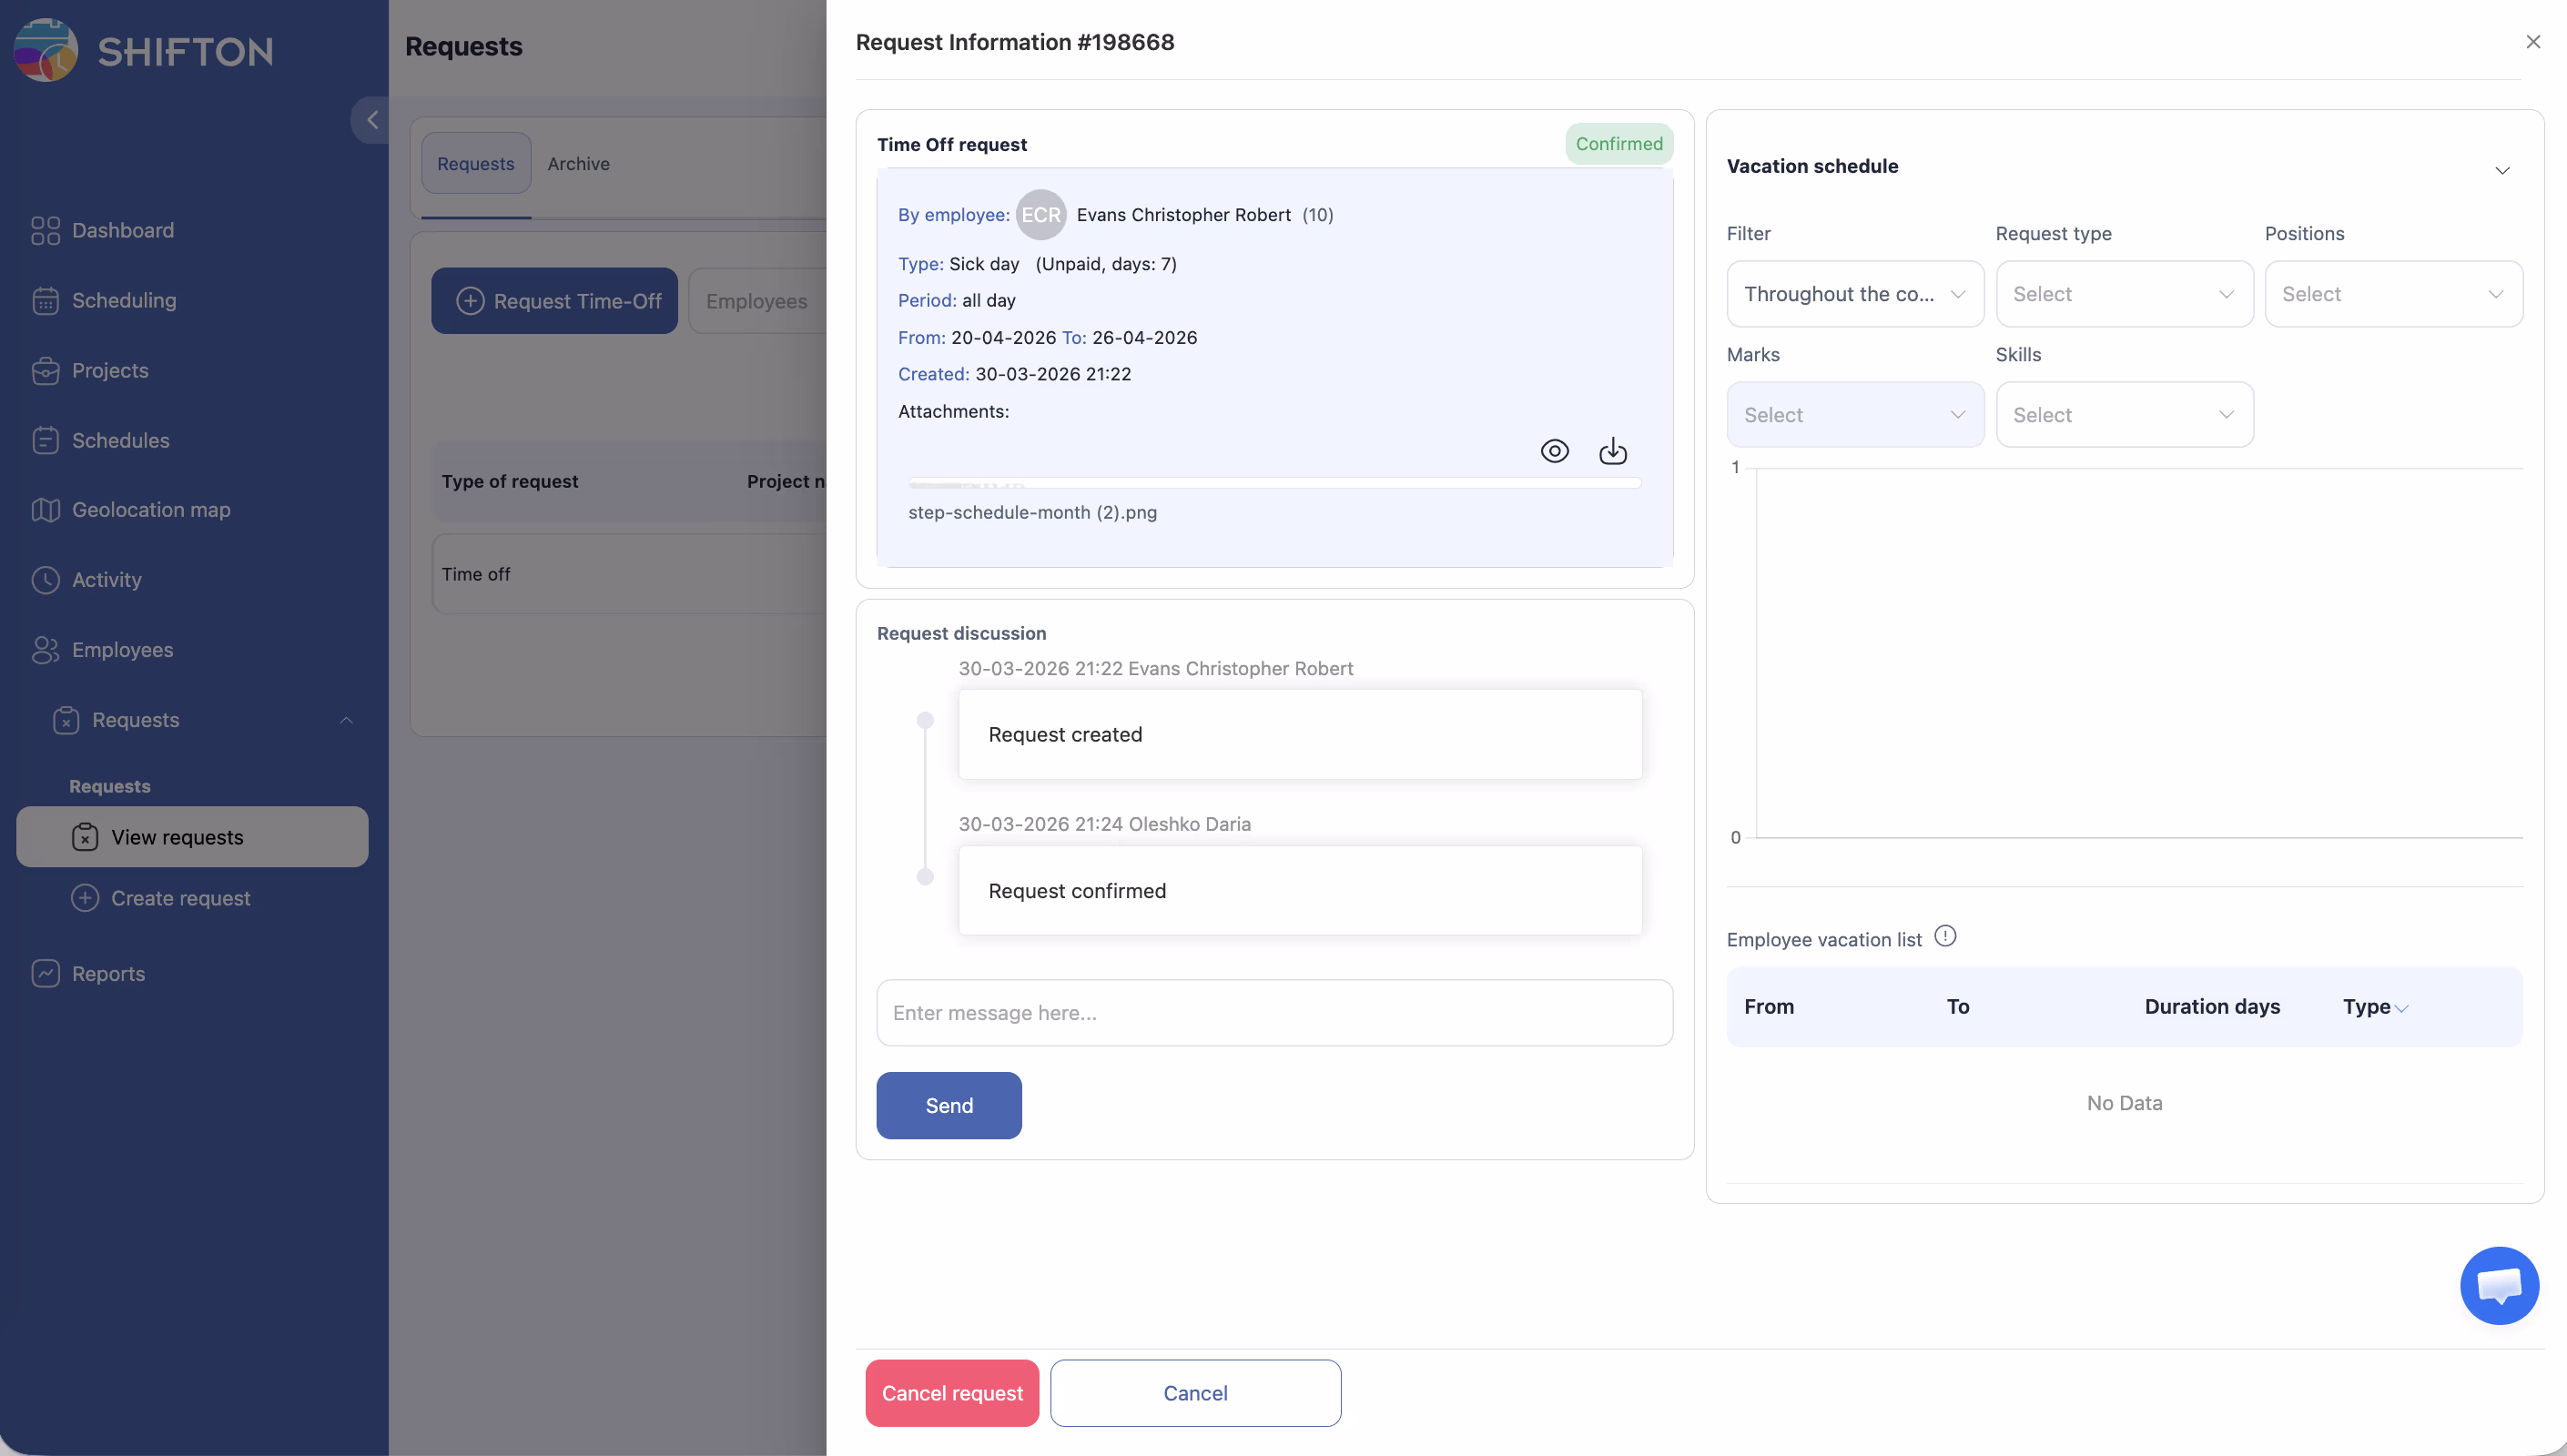The width and height of the screenshot is (2567, 1456).
Task: Close the Request Information panel
Action: 2532,42
